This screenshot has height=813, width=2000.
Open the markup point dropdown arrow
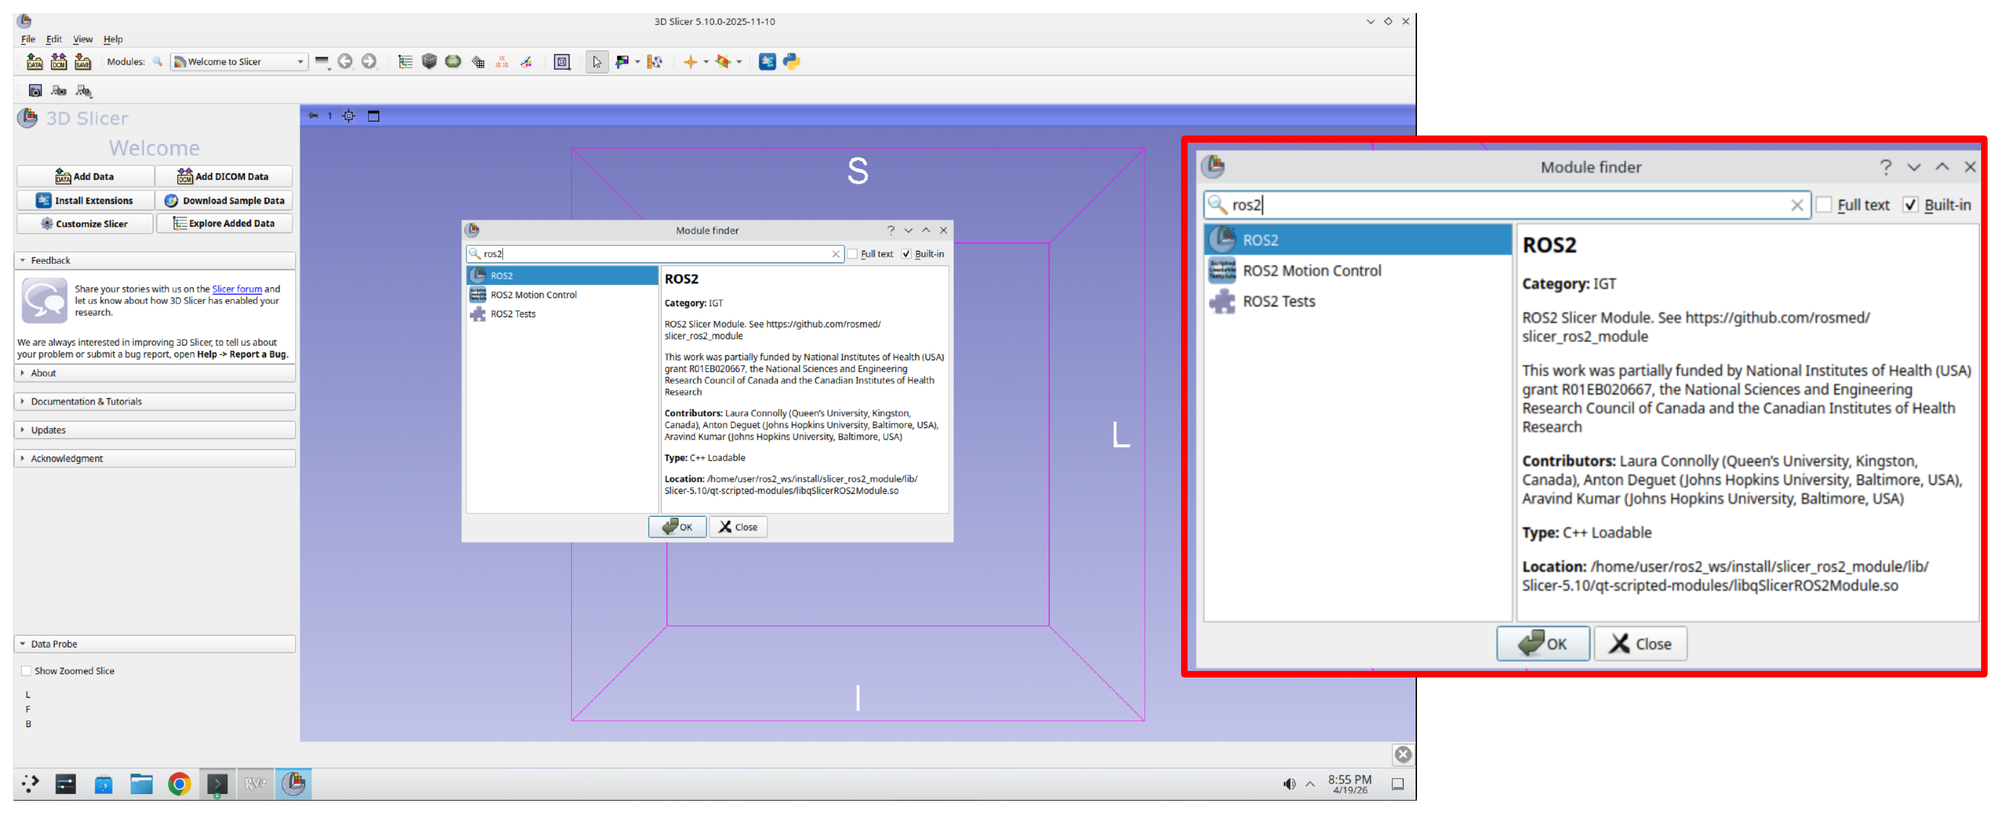pos(706,62)
